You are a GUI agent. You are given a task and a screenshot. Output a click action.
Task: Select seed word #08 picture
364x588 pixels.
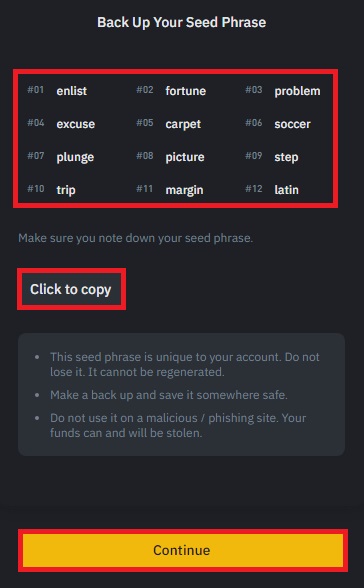click(x=185, y=157)
